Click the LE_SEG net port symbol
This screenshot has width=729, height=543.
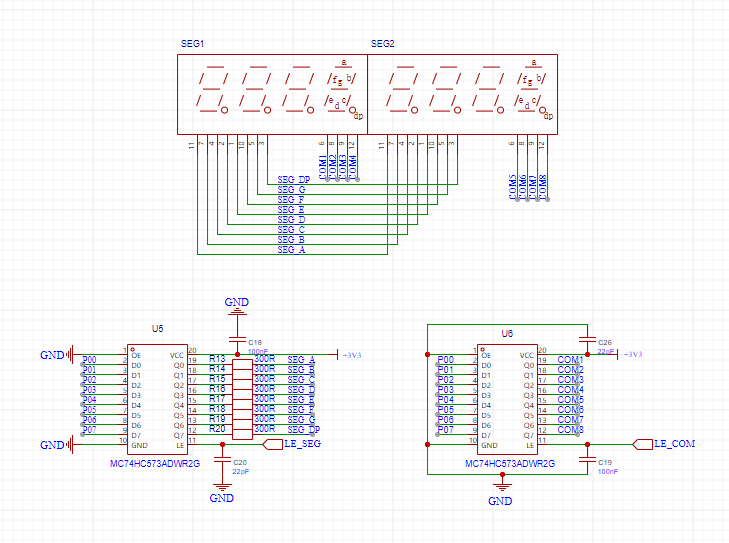[x=273, y=444]
